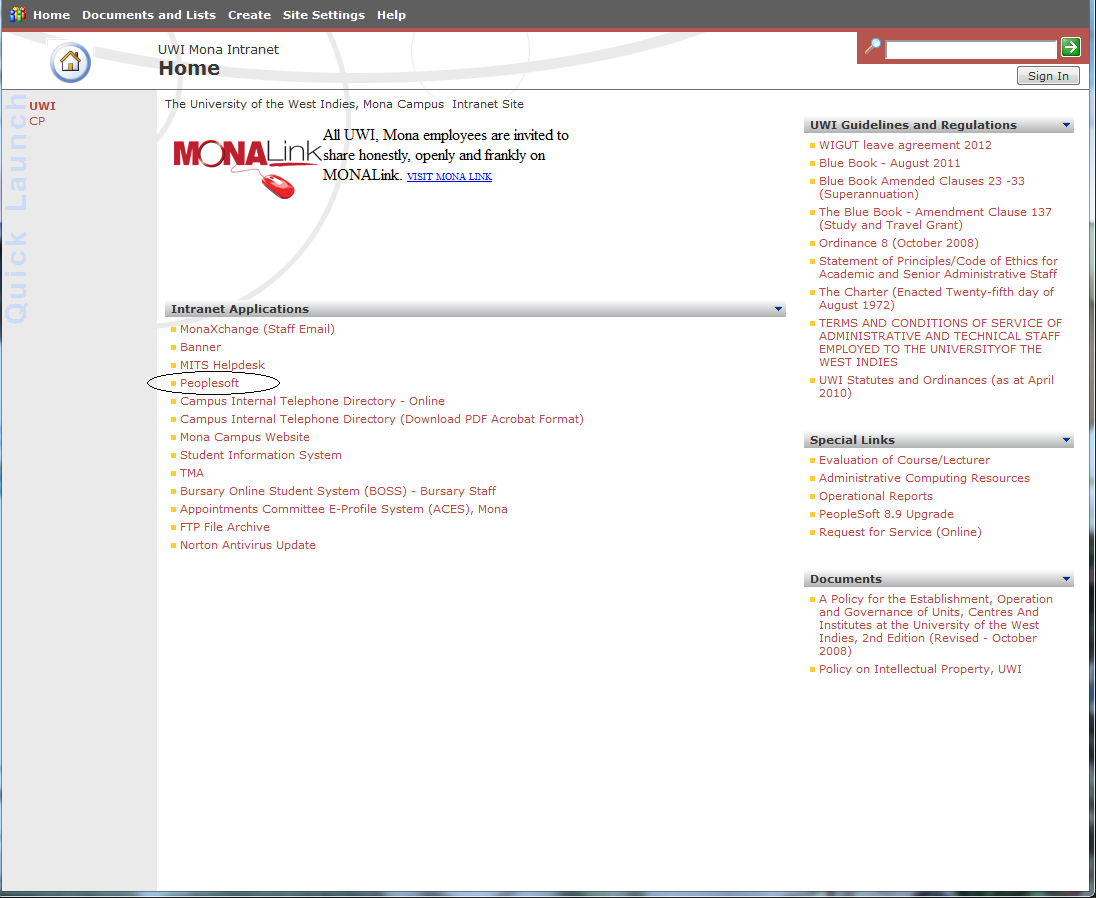Viewport: 1096px width, 898px height.
Task: Open the FTP File Archive link
Action: pos(224,527)
